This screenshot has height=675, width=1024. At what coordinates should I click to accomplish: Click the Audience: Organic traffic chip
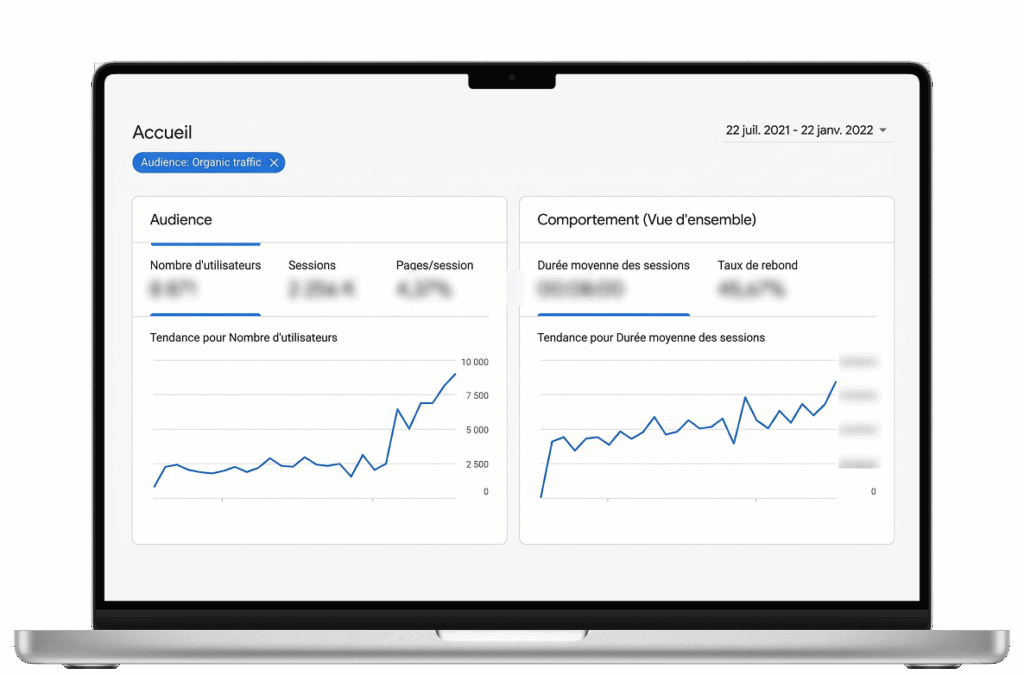pos(200,162)
